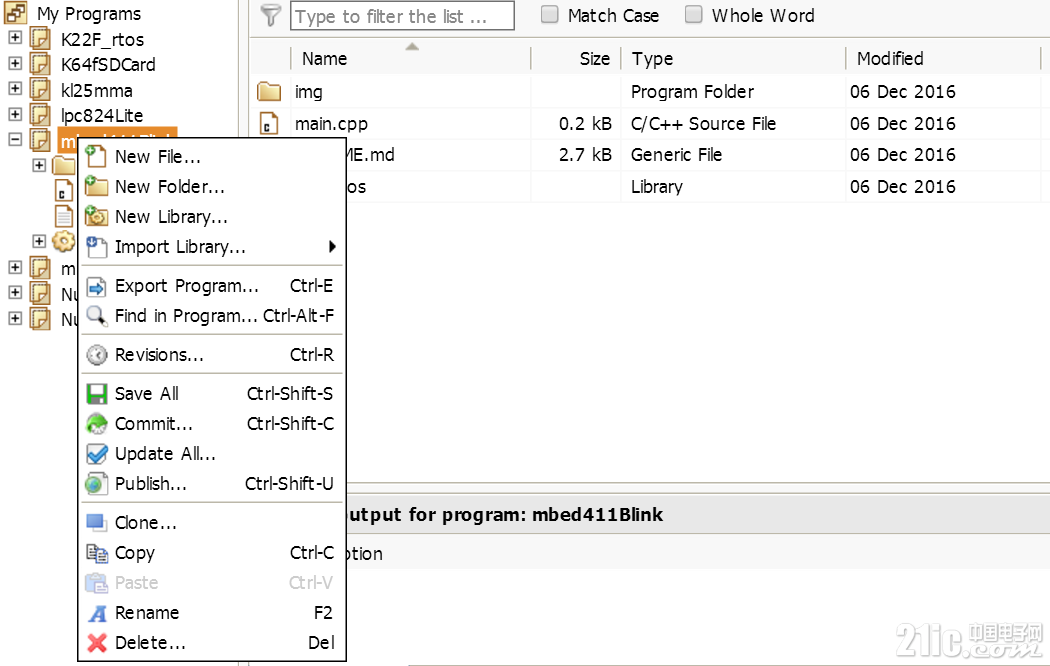This screenshot has height=666, width=1050.
Task: Click the Import Library icon in menu
Action: point(96,246)
